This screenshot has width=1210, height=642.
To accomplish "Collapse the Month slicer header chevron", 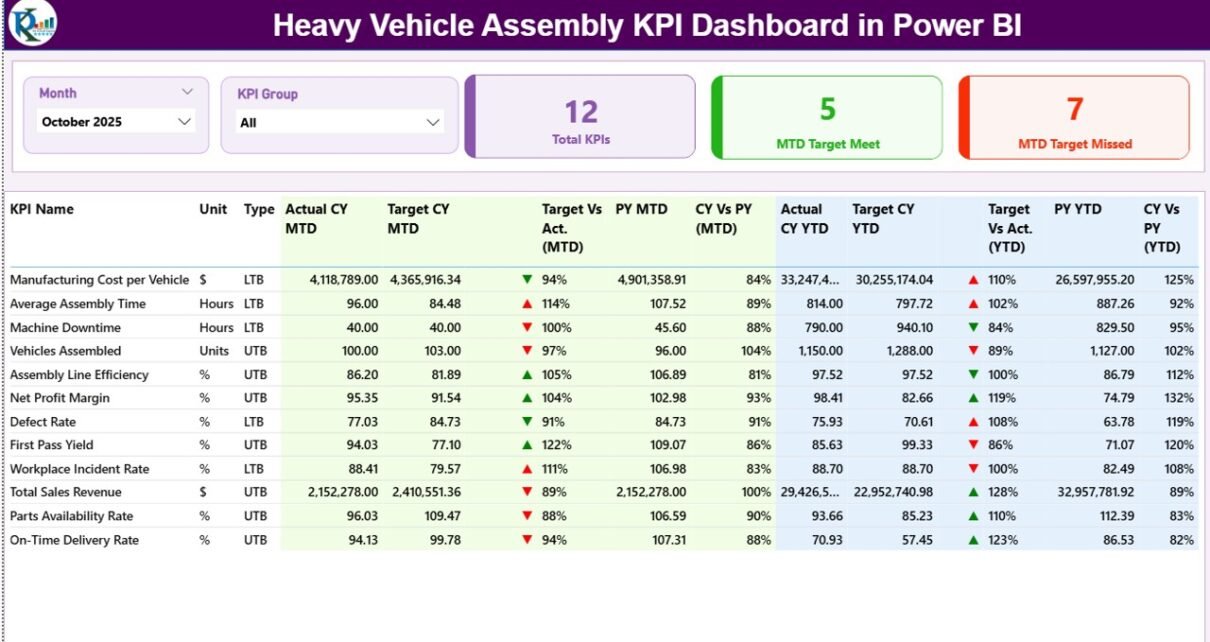I will coord(187,92).
